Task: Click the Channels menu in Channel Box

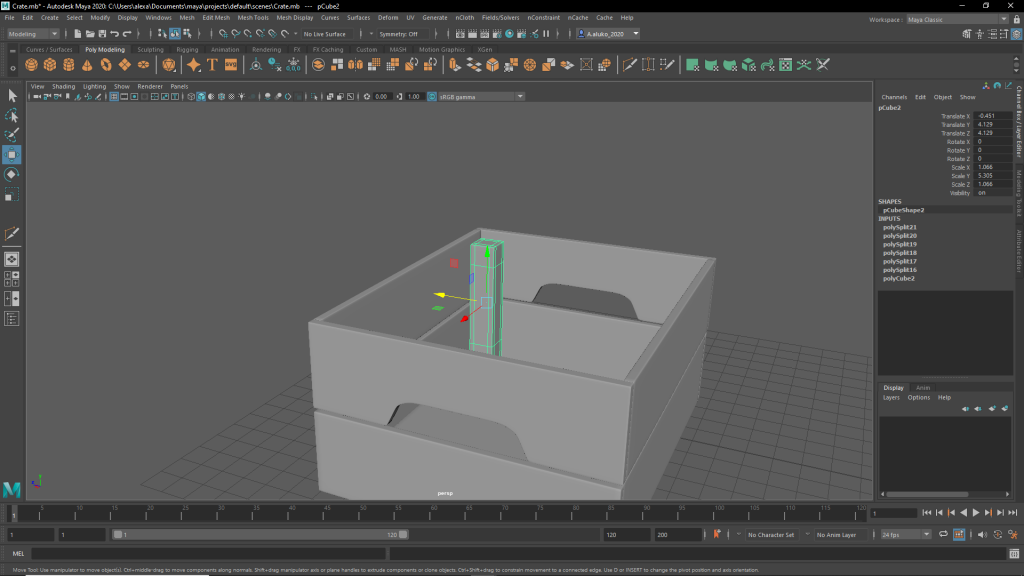Action: click(894, 97)
